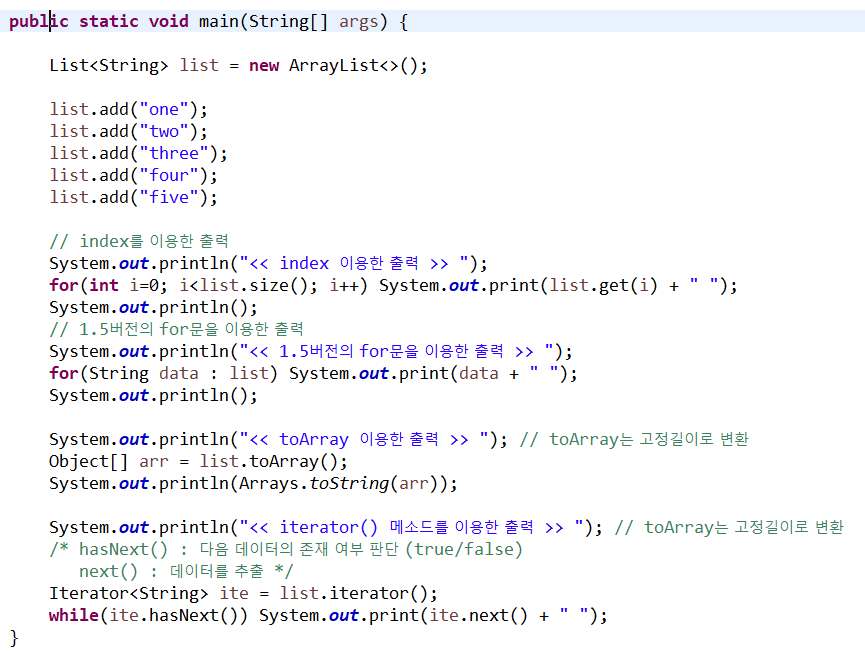The image size is (865, 653).
Task: Click the list.add("five") line
Action: 134,197
